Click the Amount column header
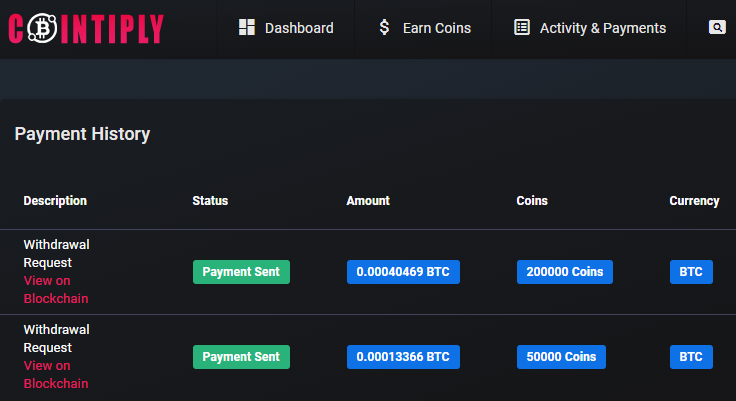The image size is (736, 401). tap(368, 200)
